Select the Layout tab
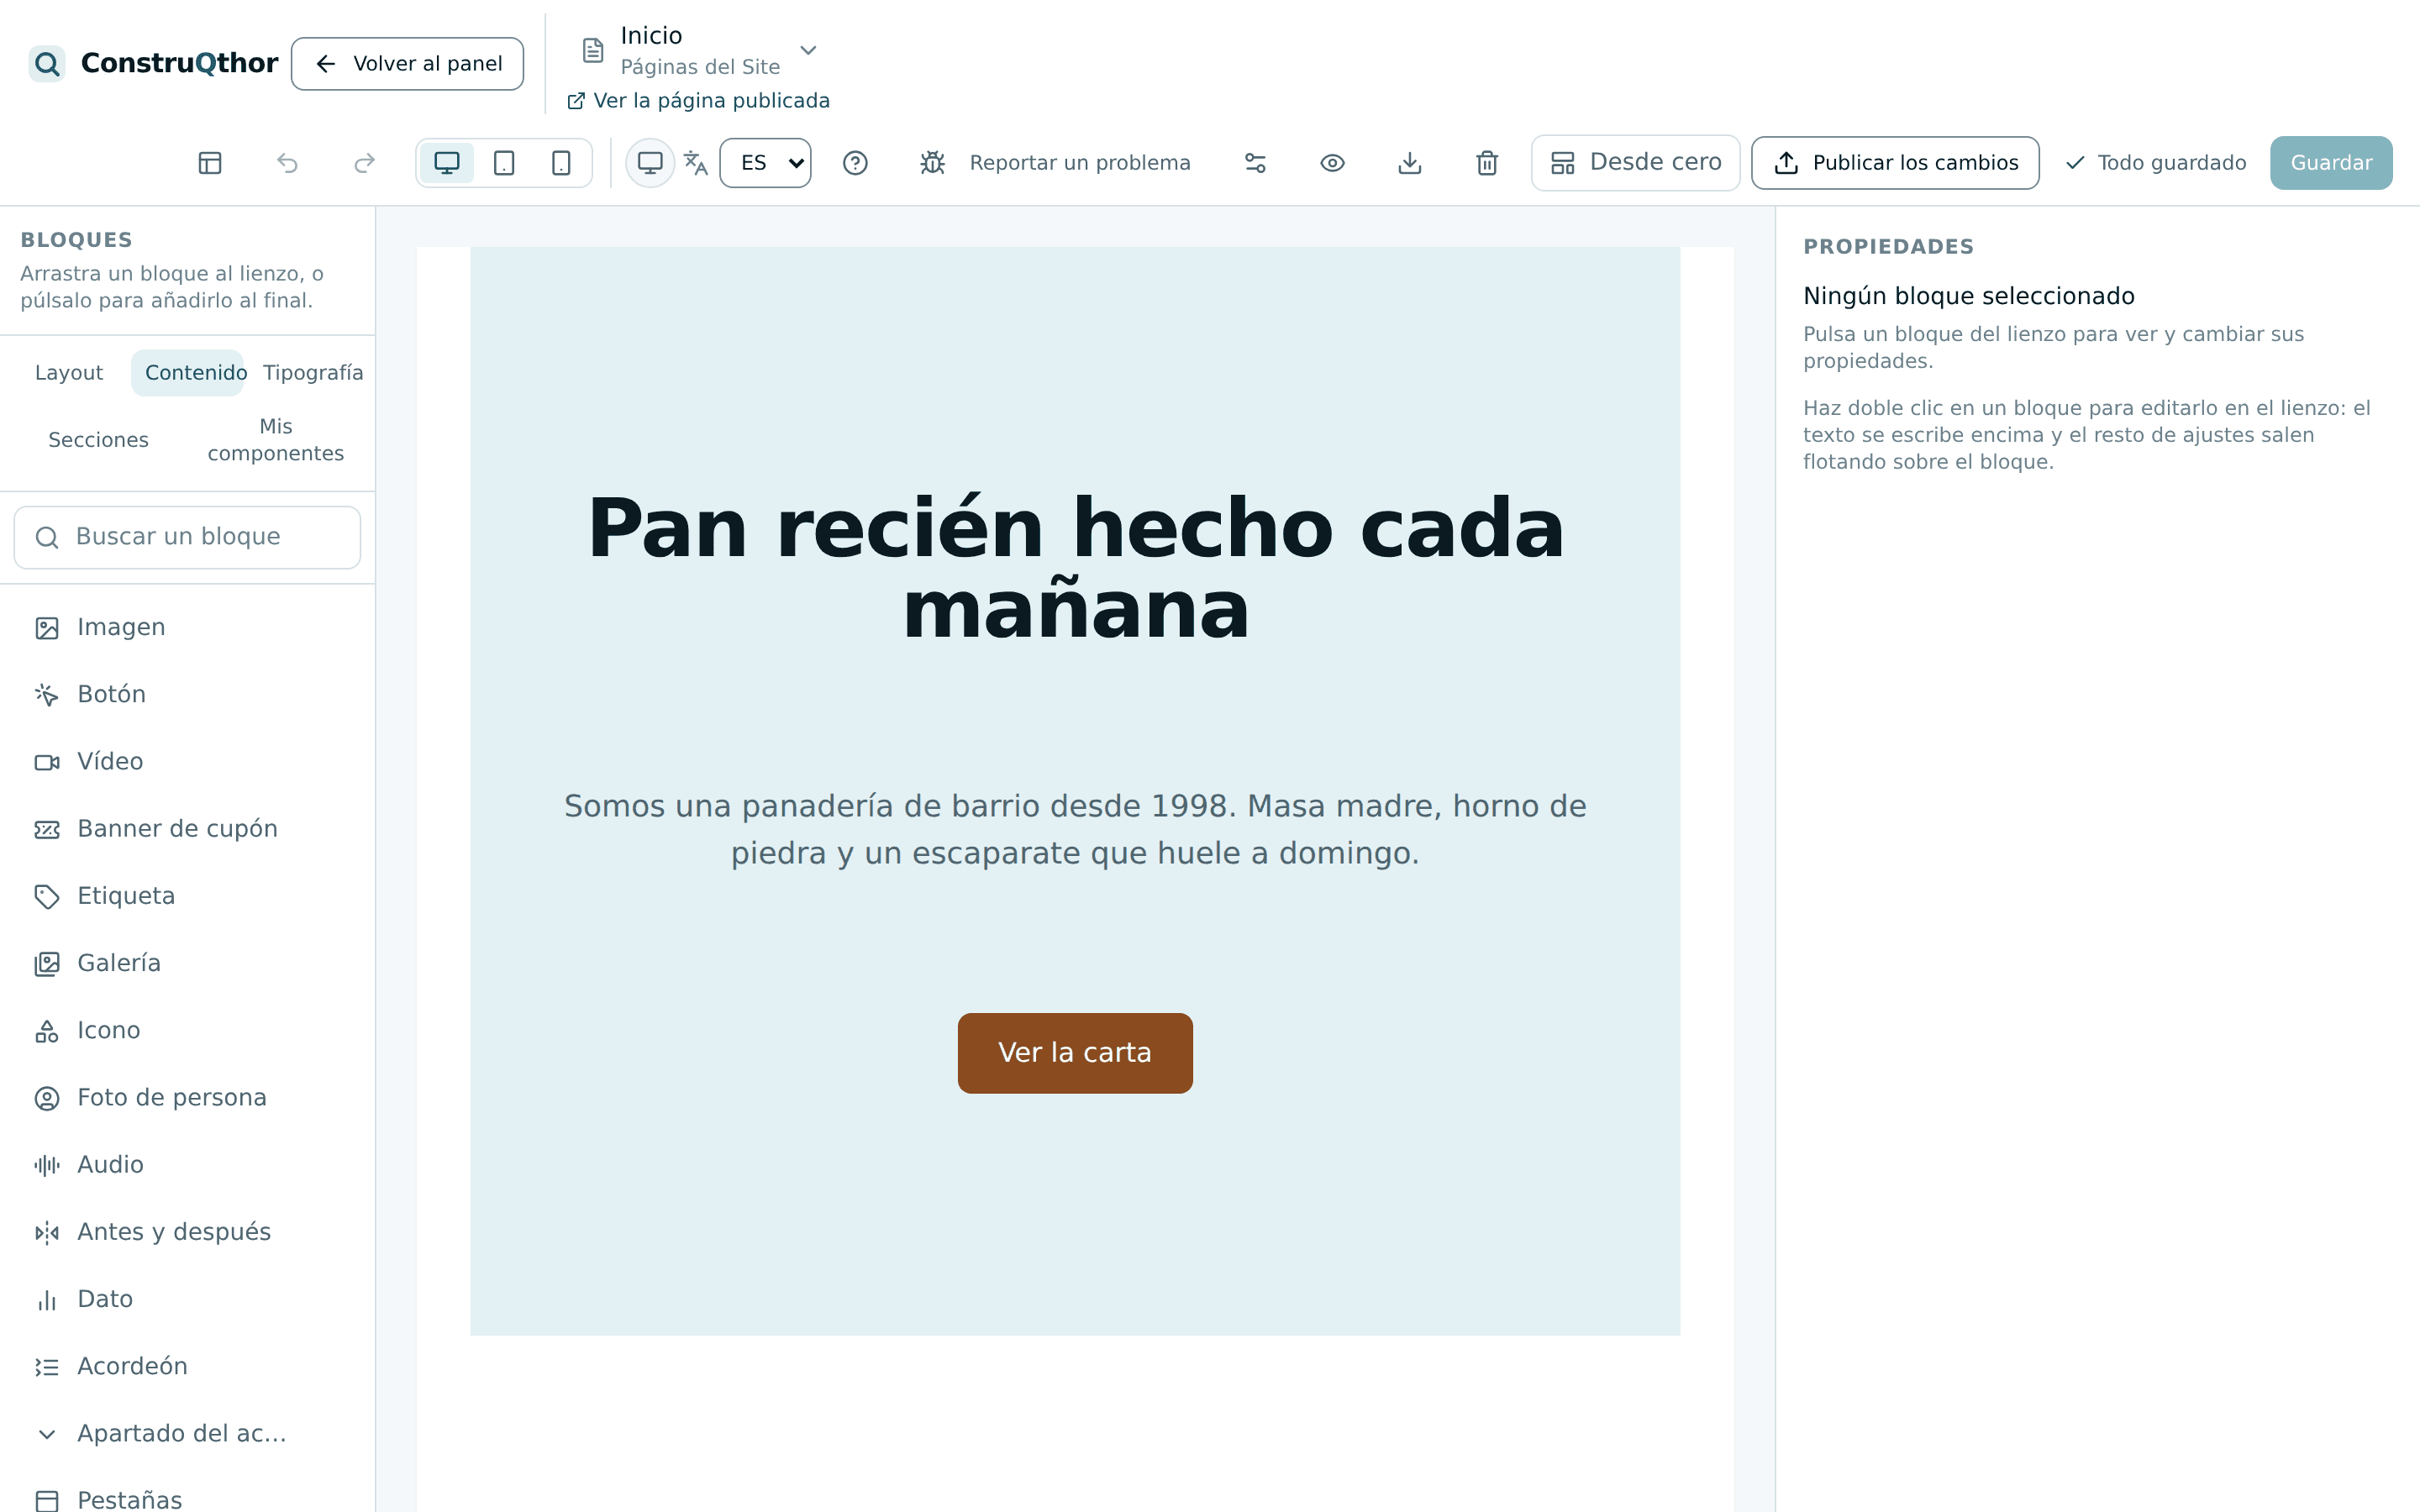This screenshot has width=2420, height=1512. [x=69, y=373]
